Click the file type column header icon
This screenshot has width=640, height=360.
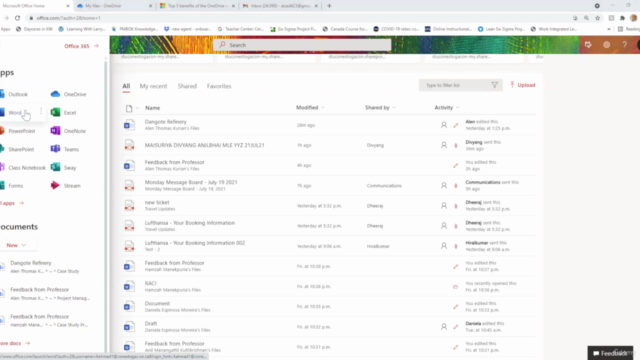[x=129, y=108]
